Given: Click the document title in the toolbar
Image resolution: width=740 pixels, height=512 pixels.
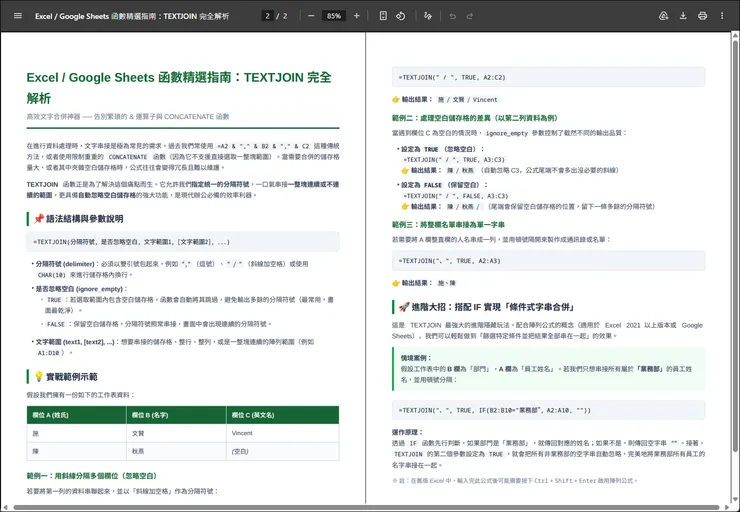Looking at the screenshot, I should pos(132,16).
